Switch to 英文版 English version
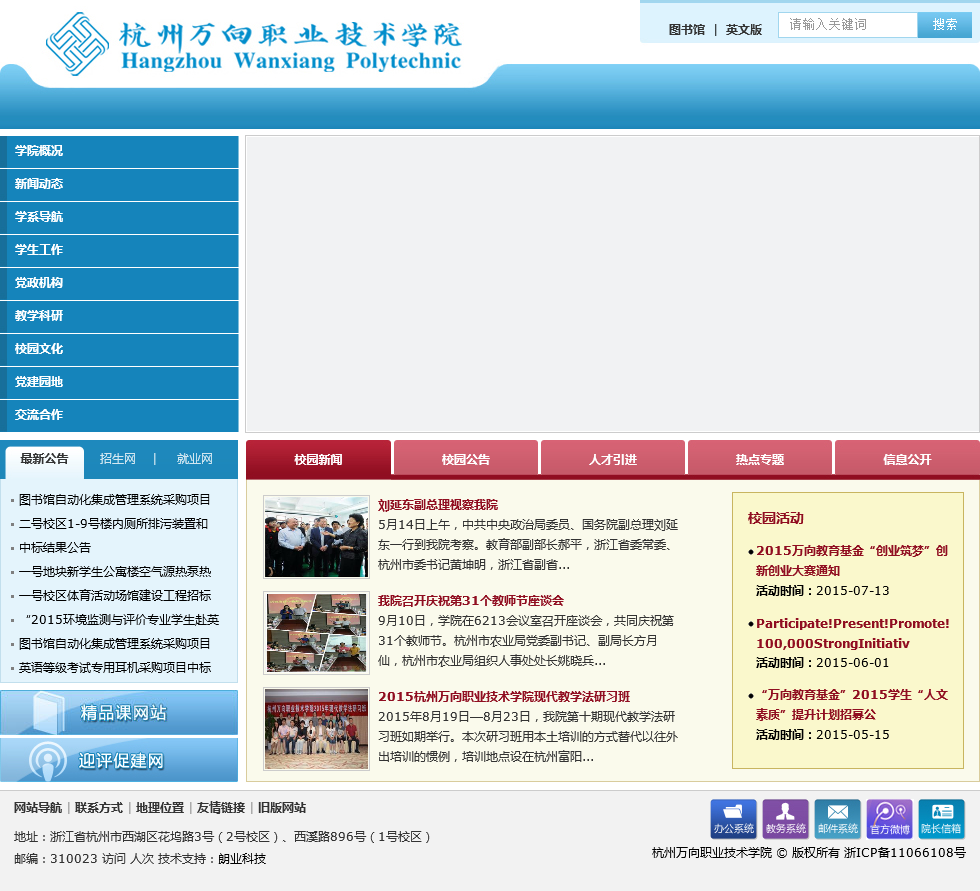The width and height of the screenshot is (980, 891). click(x=743, y=29)
